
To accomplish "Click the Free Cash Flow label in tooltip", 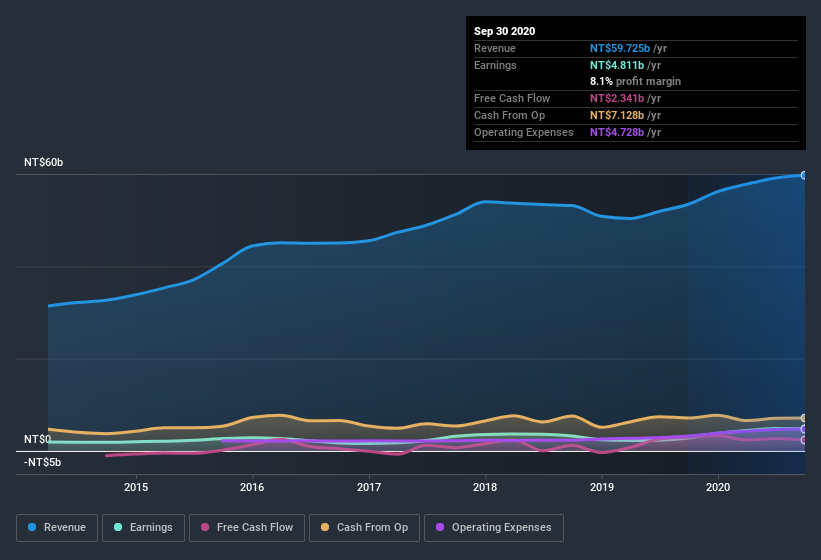I will [x=512, y=98].
